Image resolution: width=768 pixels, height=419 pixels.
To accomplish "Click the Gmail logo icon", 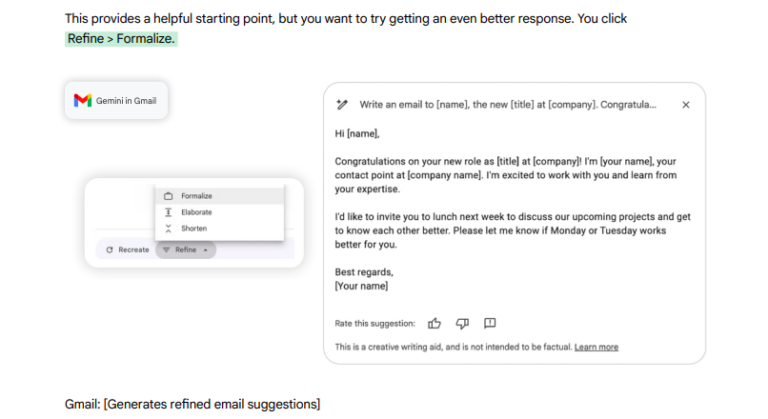I will click(x=83, y=101).
